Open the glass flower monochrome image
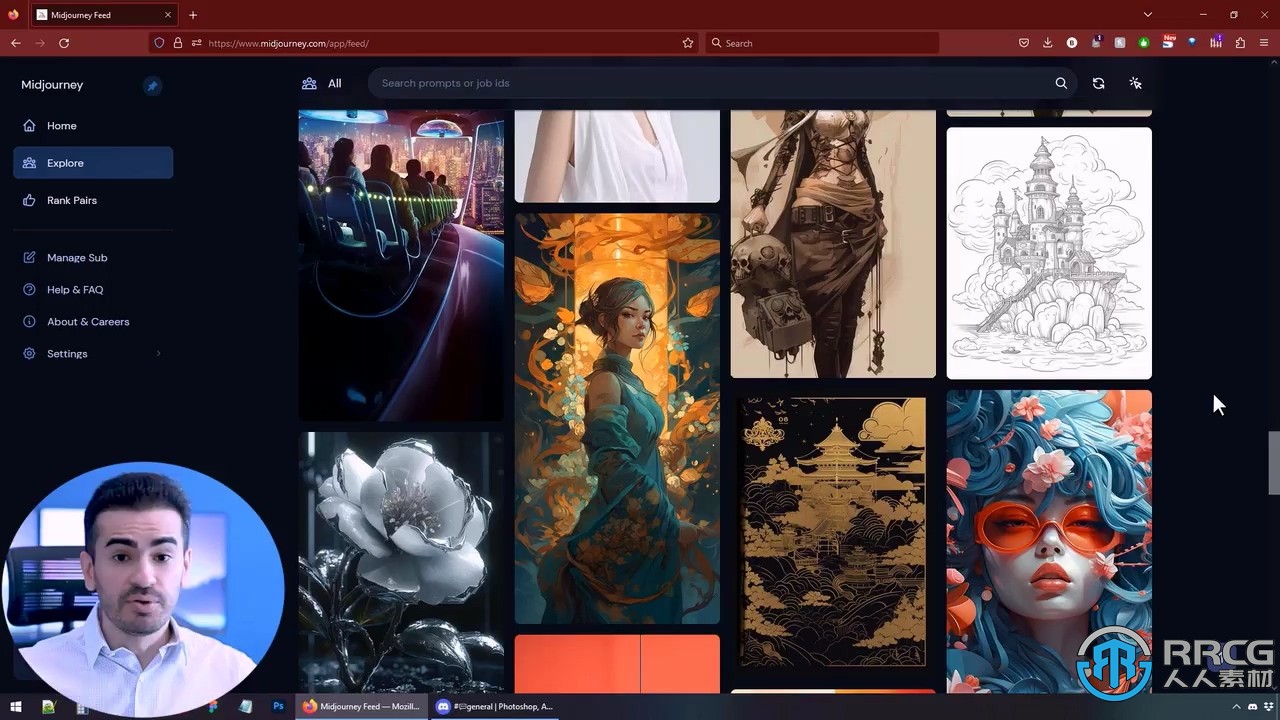This screenshot has width=1280, height=720. [x=401, y=562]
